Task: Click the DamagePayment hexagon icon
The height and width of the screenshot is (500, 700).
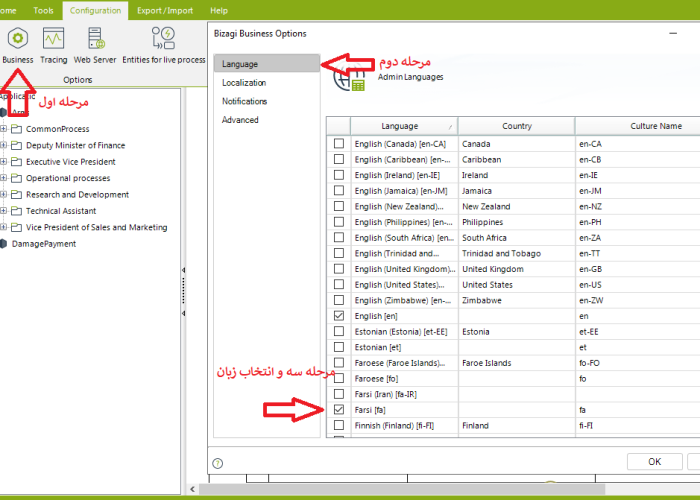Action: pos(4,244)
